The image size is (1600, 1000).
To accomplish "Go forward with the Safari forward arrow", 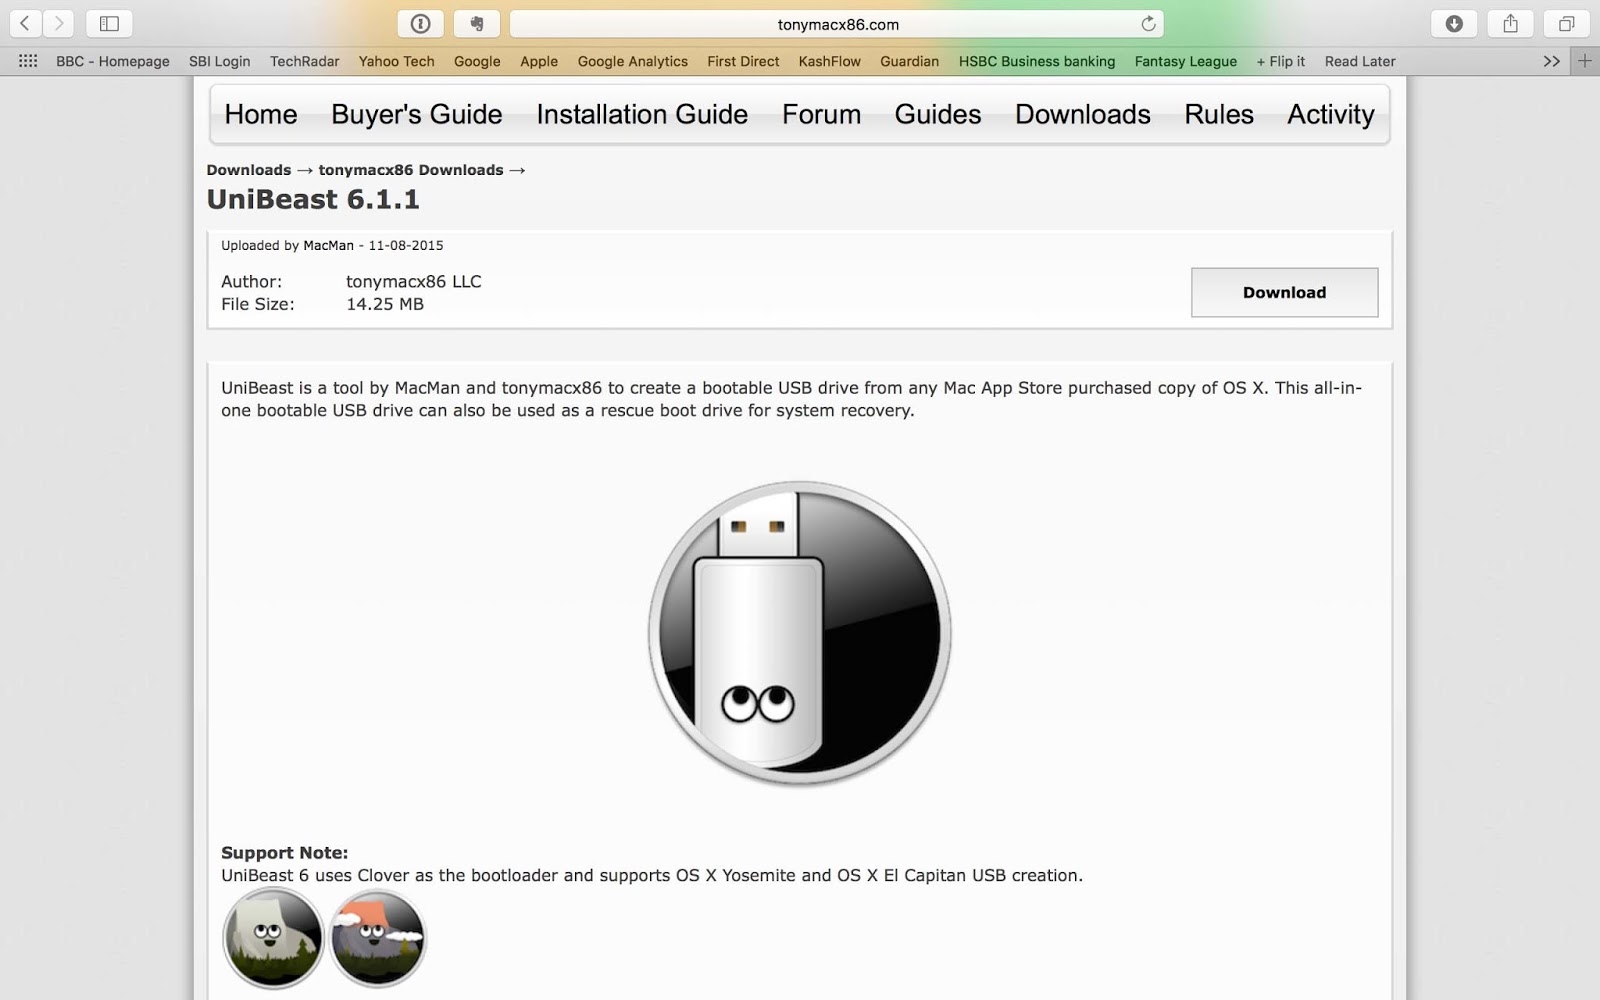I will [58, 23].
